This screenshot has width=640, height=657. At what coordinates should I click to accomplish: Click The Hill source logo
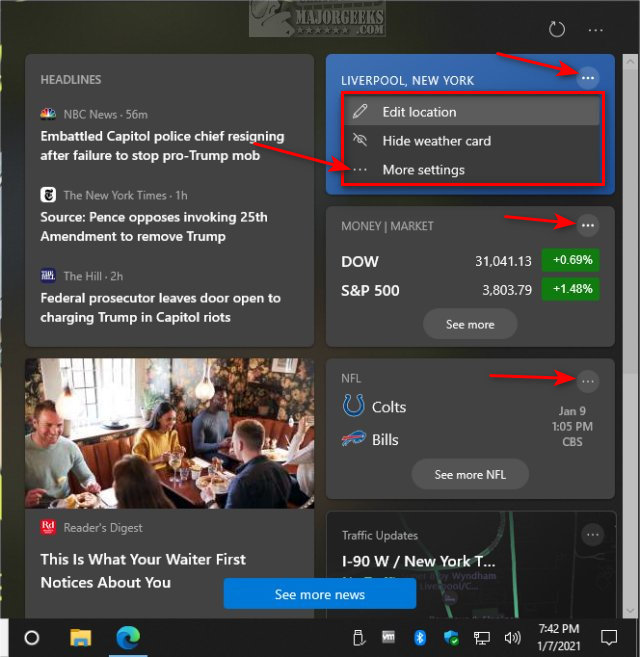48,276
